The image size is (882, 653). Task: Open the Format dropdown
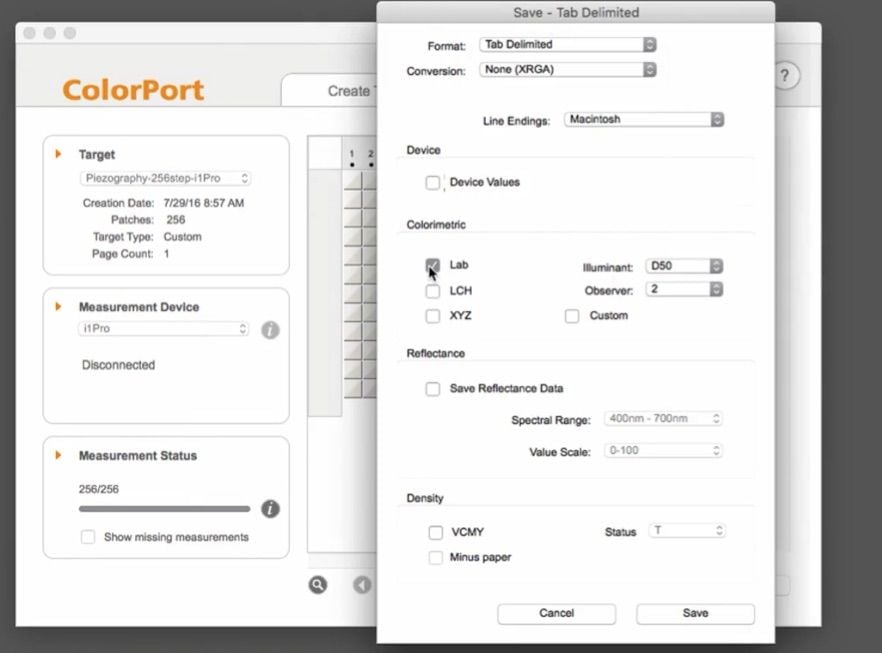[567, 44]
